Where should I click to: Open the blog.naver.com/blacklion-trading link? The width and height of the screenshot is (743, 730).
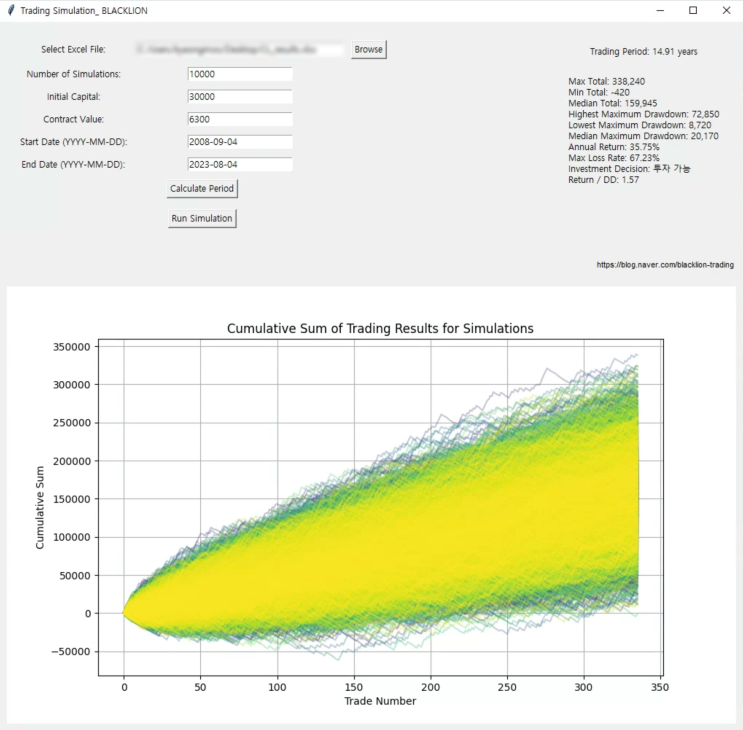click(665, 265)
